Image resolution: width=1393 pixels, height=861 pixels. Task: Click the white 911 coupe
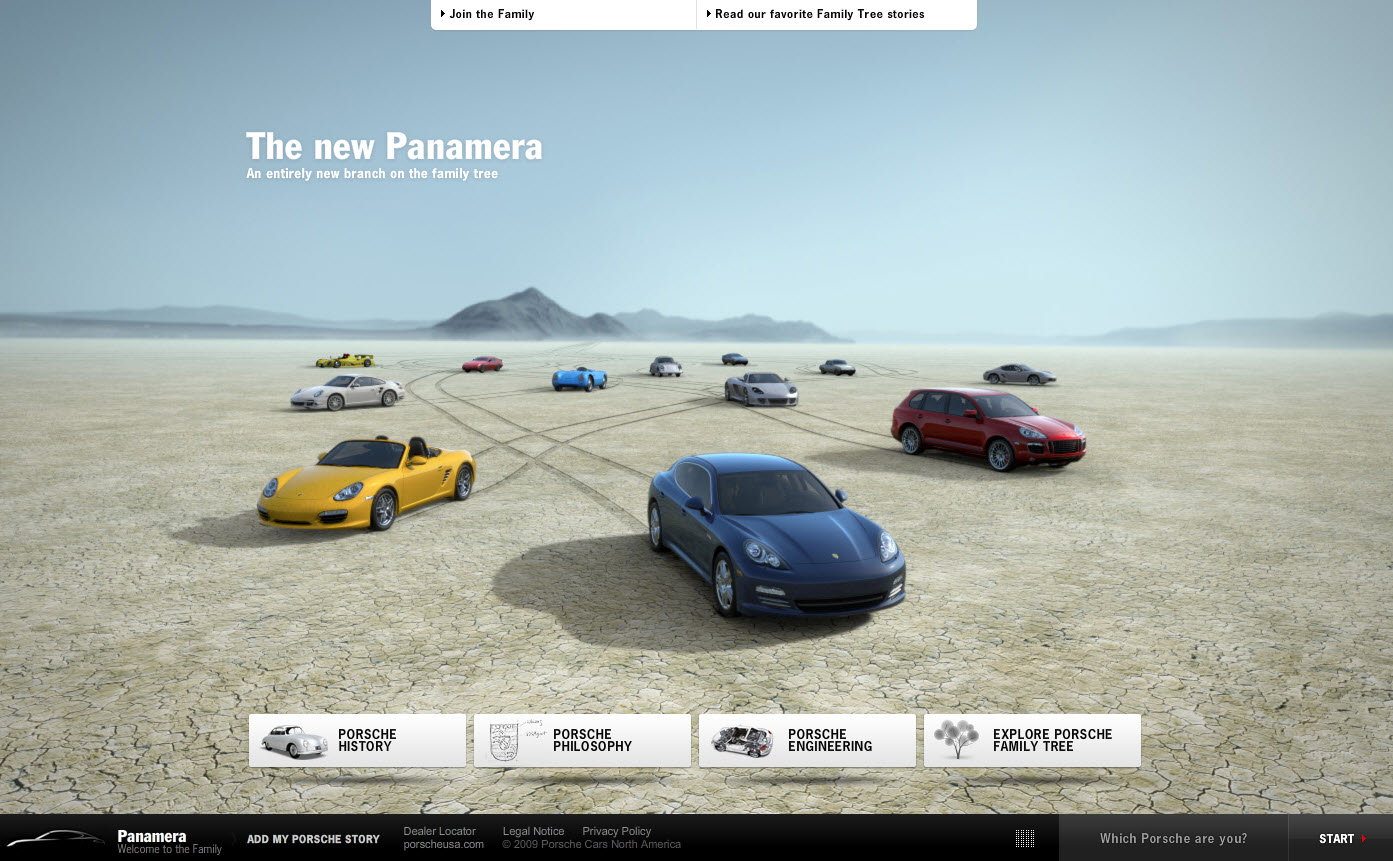[x=347, y=391]
